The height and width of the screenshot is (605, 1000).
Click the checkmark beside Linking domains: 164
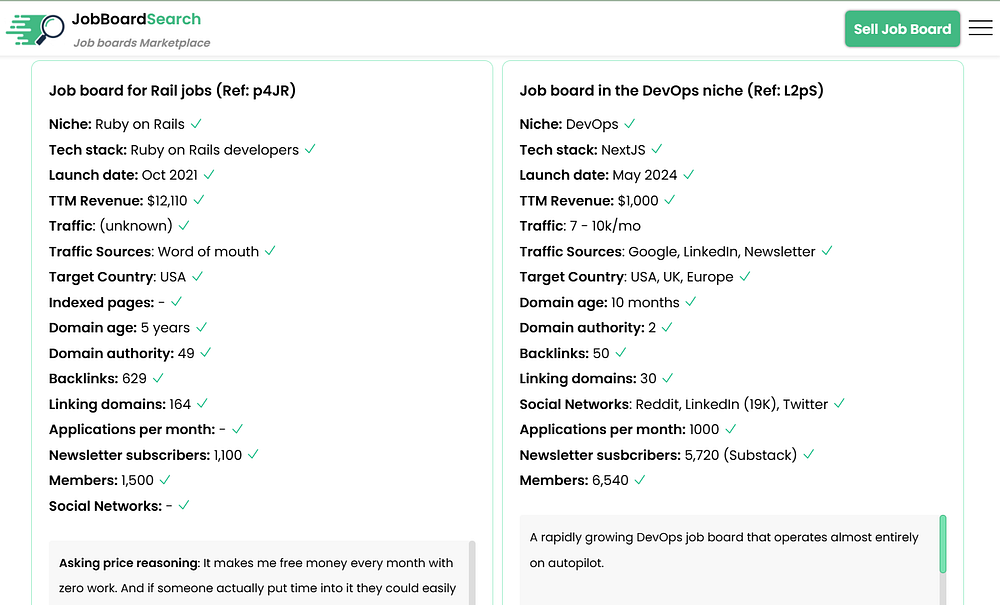point(202,404)
